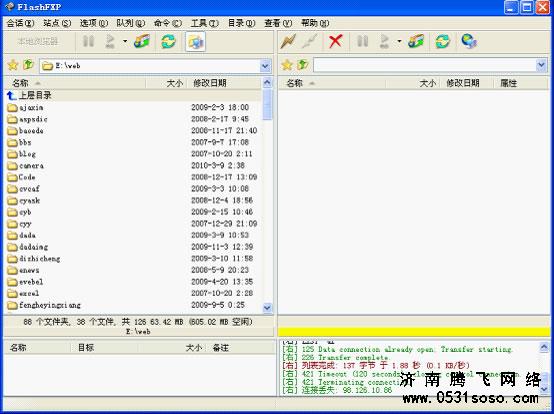Open the 队列 menu
554x414 pixels.
pos(130,23)
